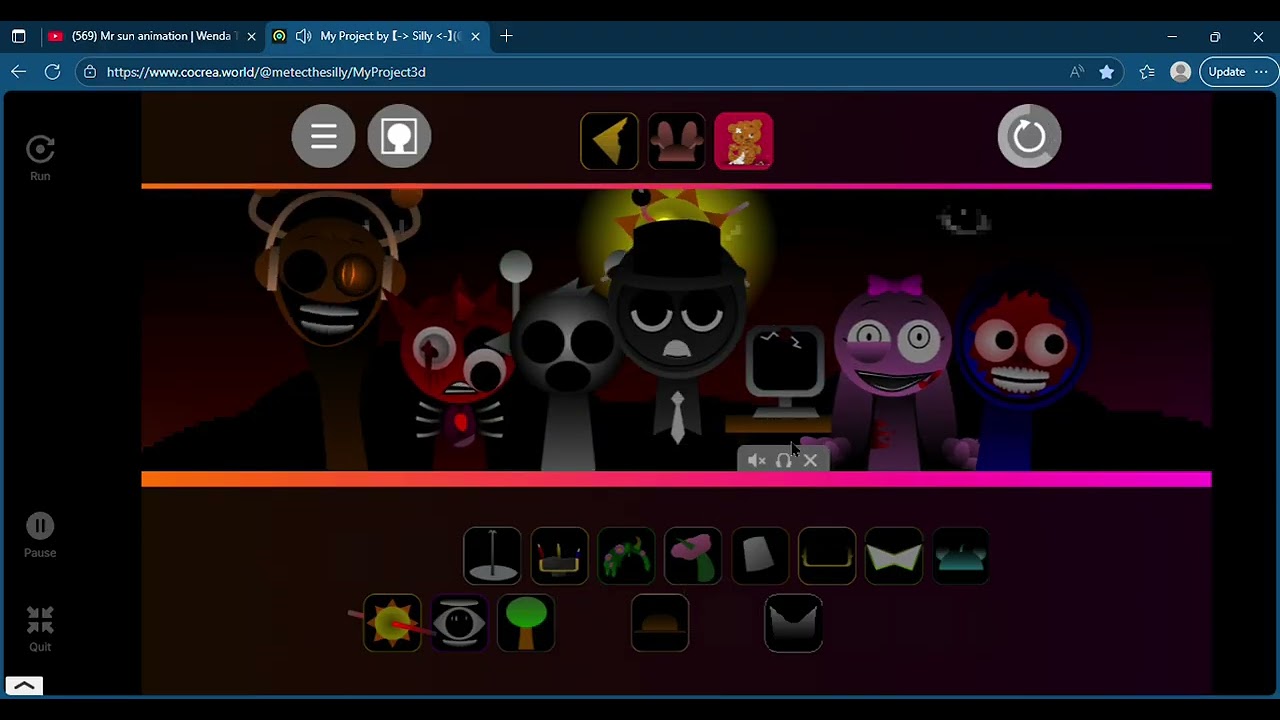The height and width of the screenshot is (720, 1280).
Task: Reset the mix with the circular arrow button
Action: tap(1029, 136)
